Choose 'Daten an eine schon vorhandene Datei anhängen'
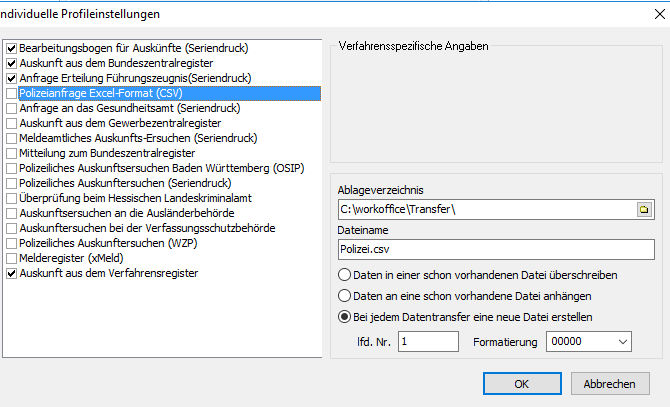This screenshot has height=407, width=670. coord(345,296)
